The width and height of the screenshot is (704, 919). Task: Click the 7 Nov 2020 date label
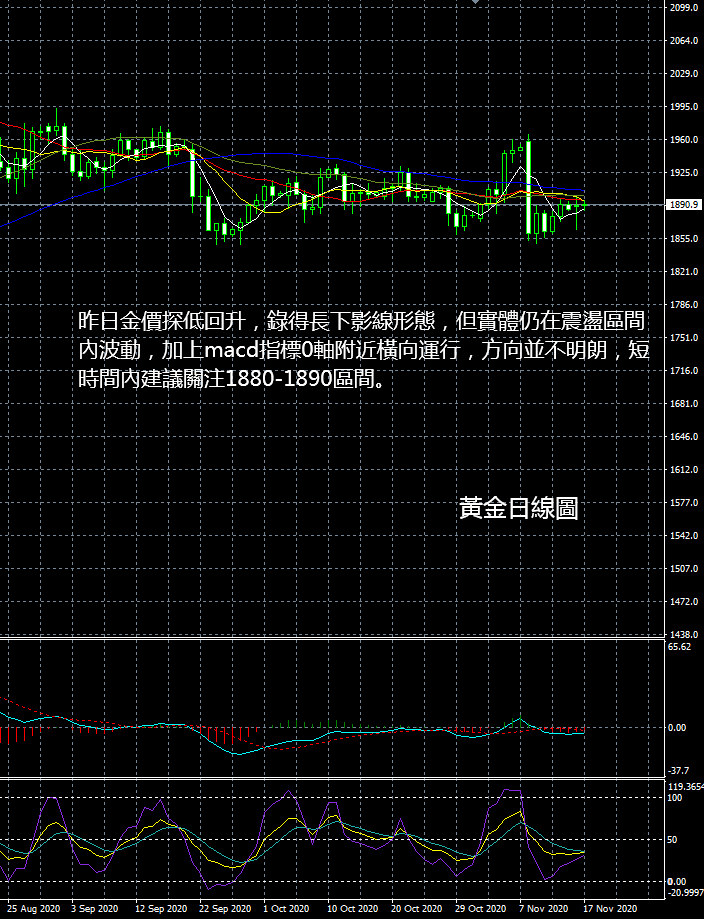pyautogui.click(x=543, y=908)
